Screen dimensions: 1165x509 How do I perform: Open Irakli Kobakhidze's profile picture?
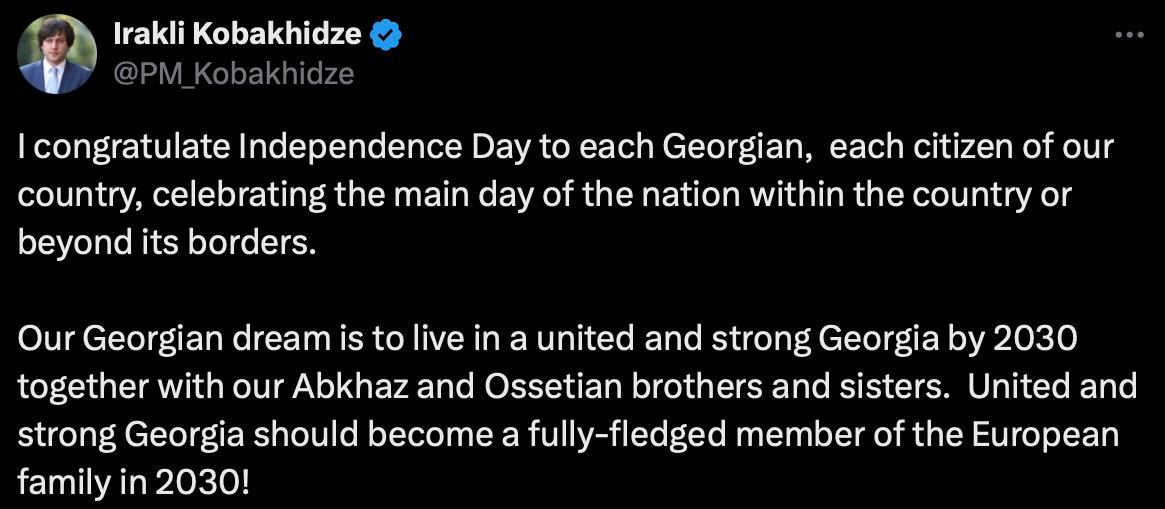point(57,54)
